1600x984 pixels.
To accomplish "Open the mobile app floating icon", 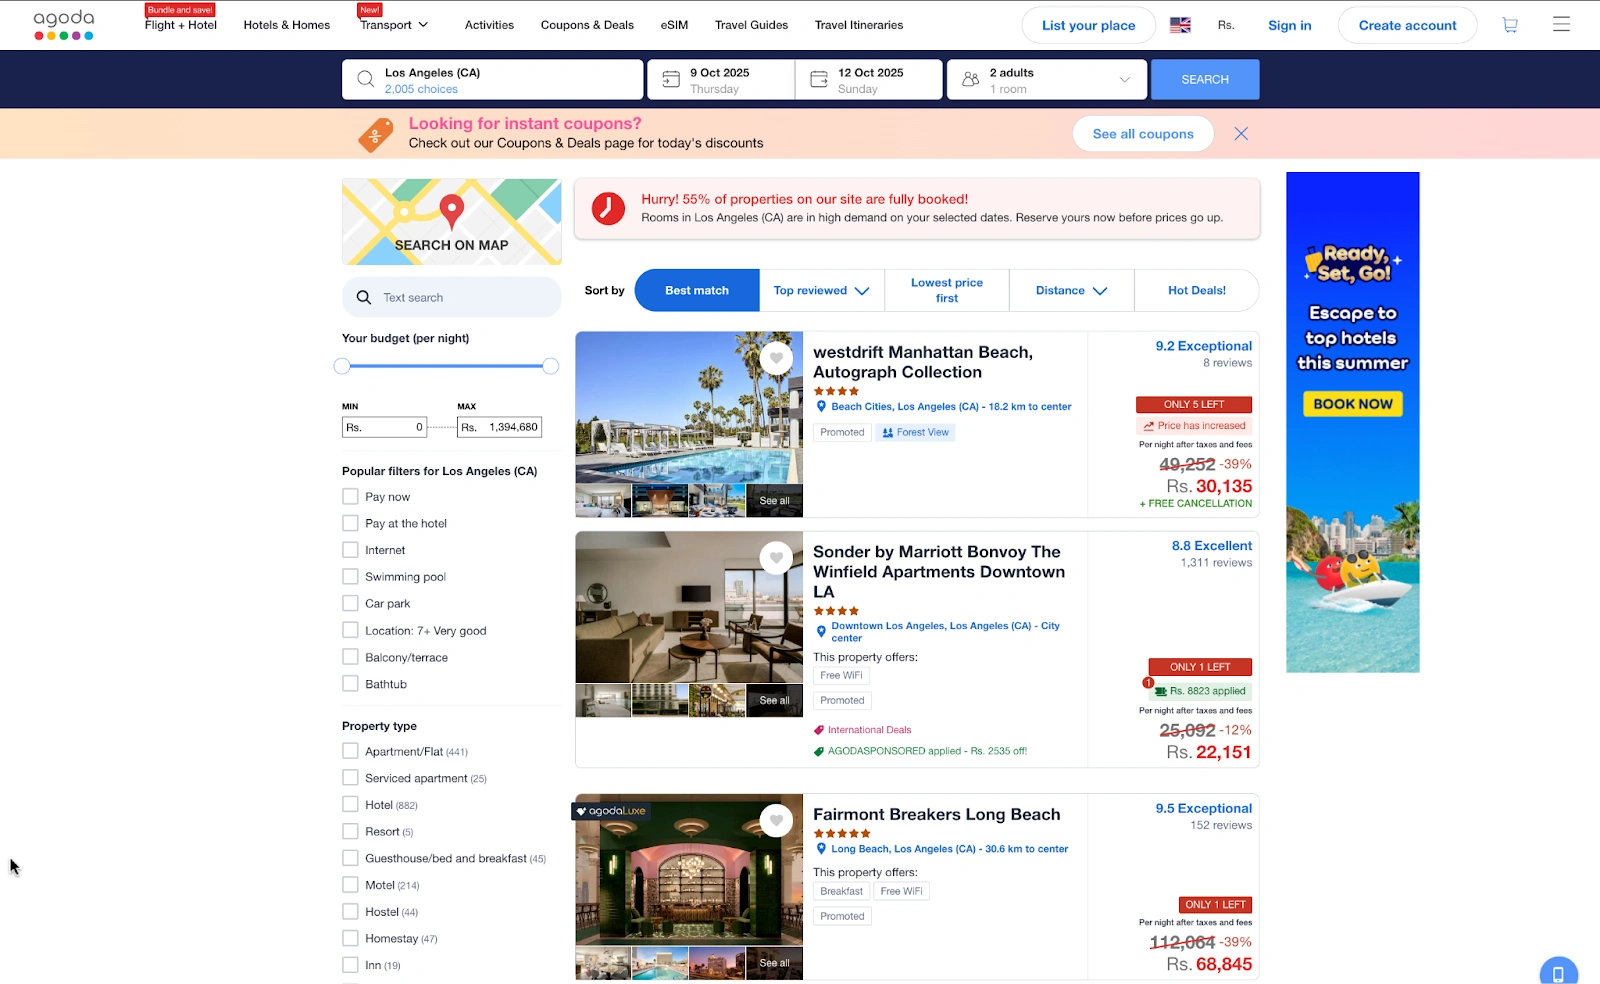I will (1558, 973).
